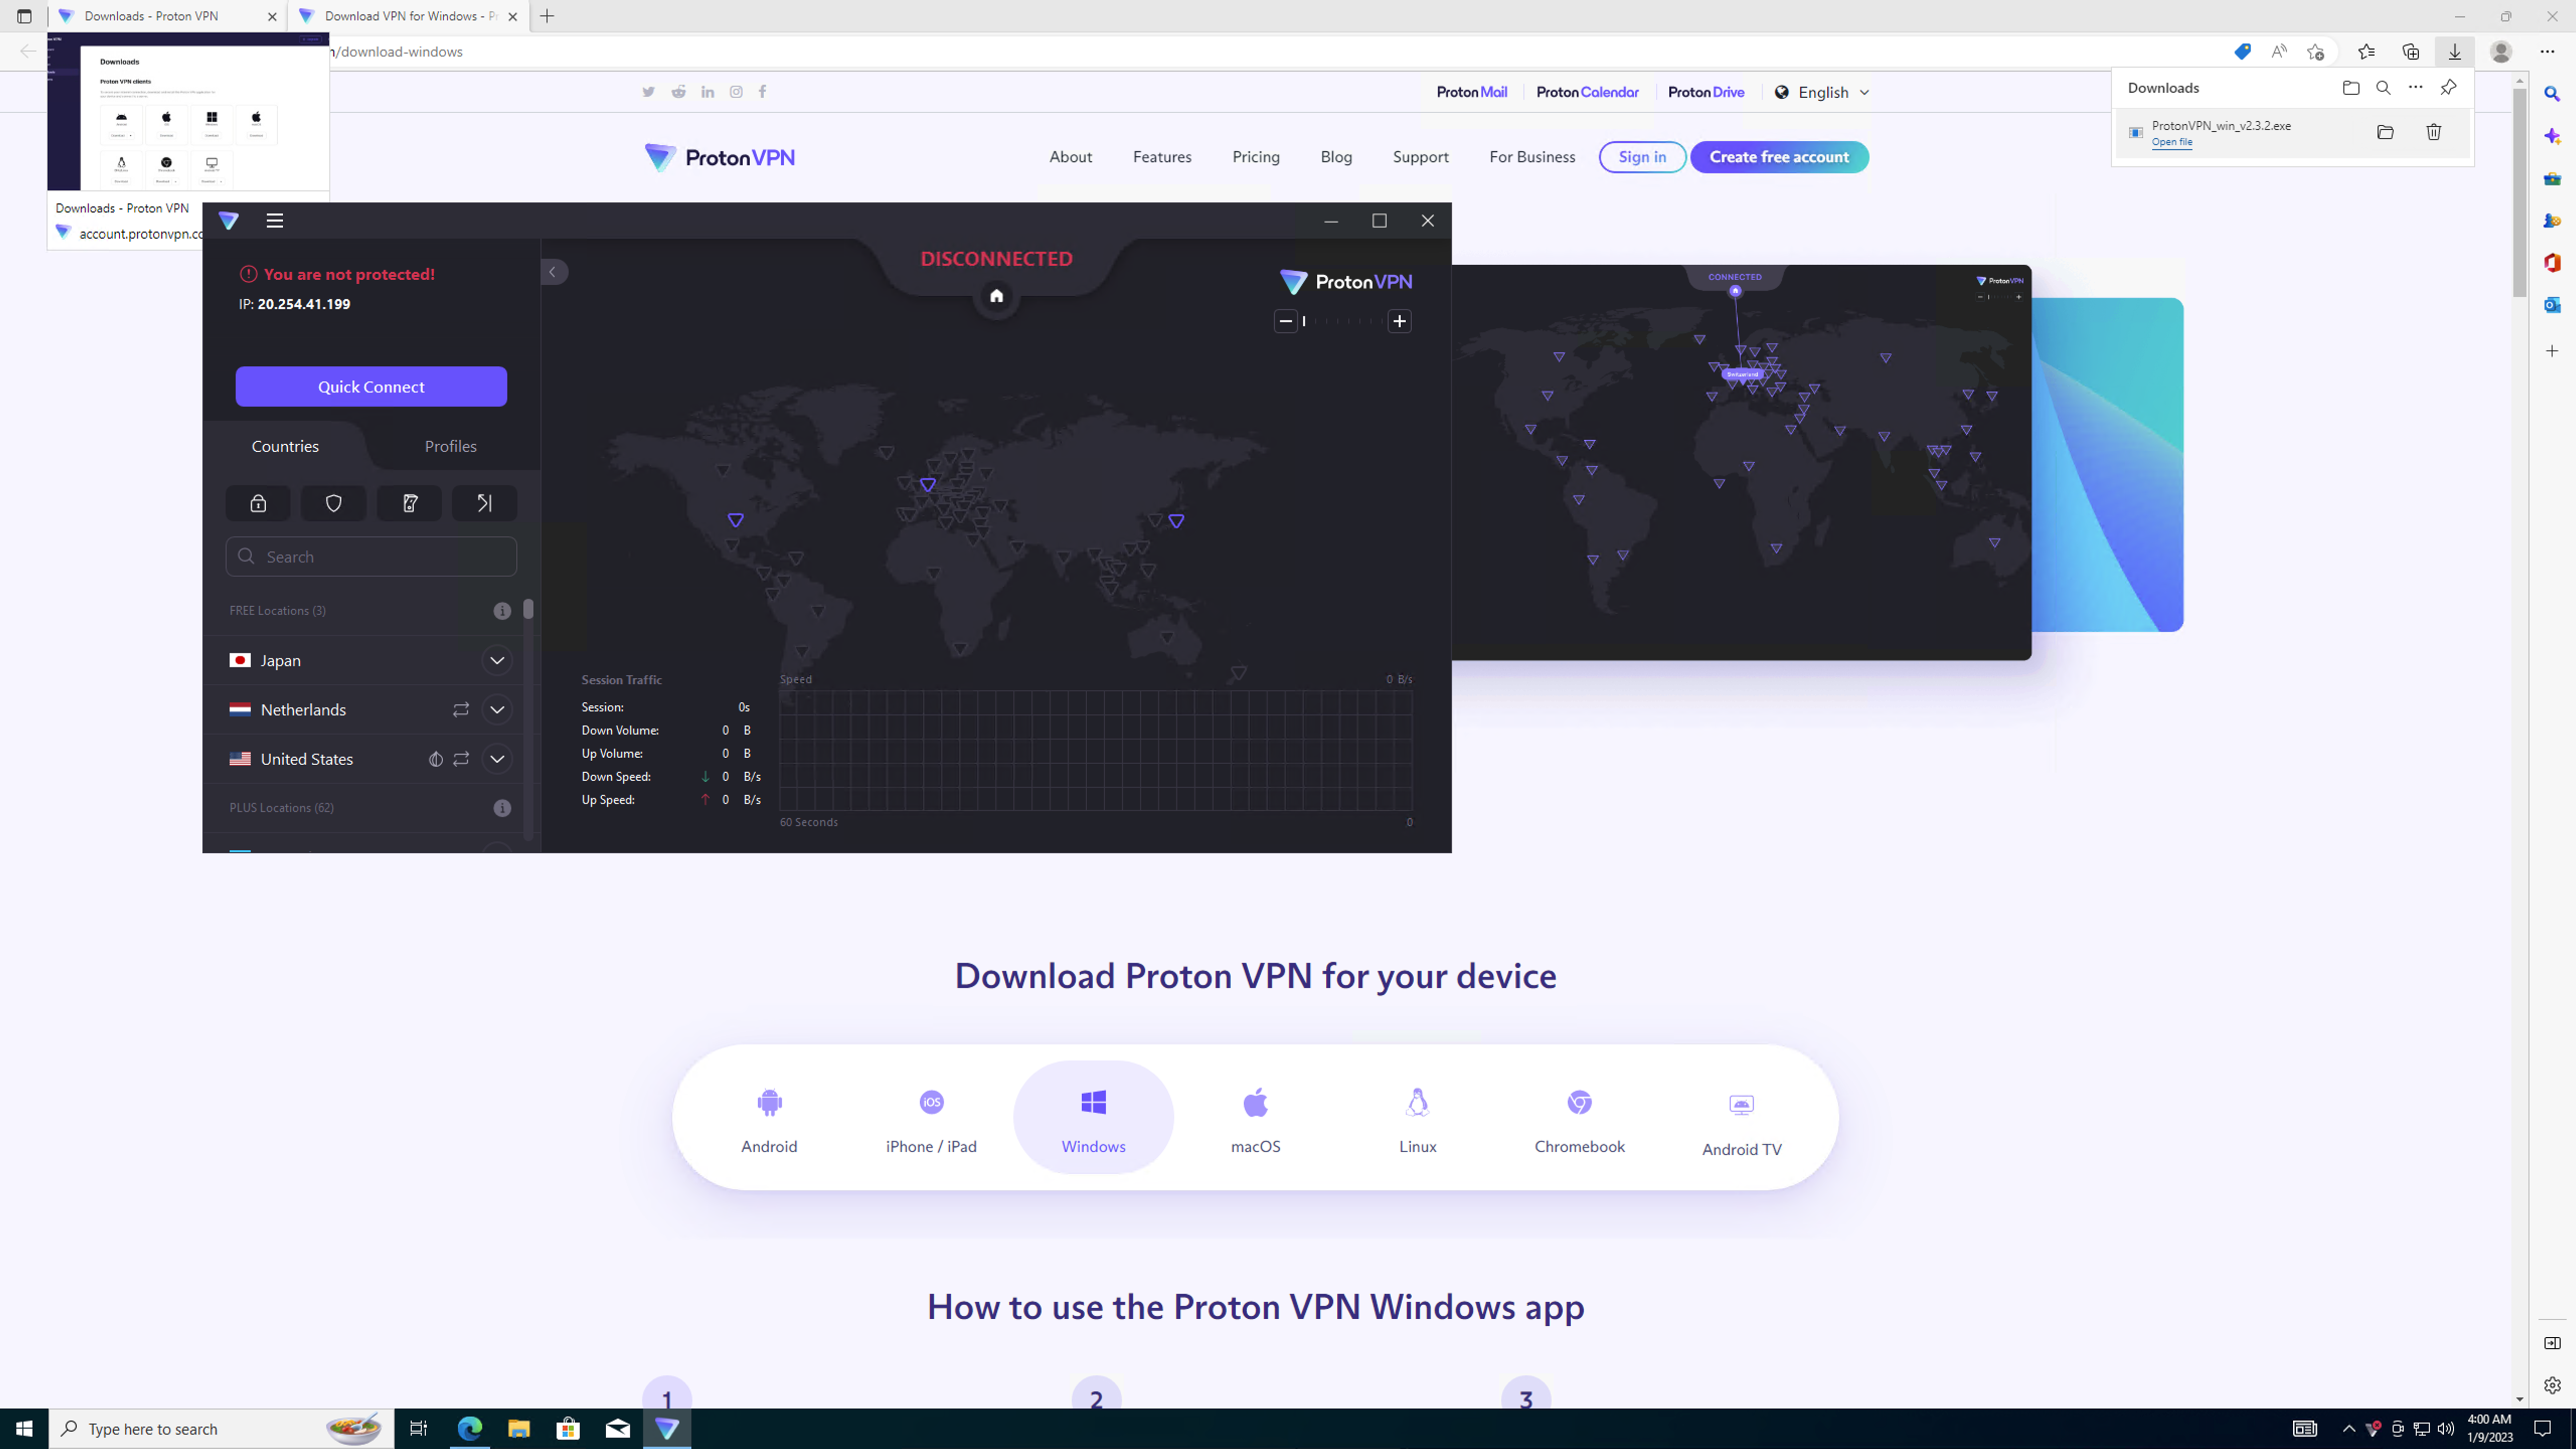This screenshot has width=2576, height=1449.
Task: Open English language dropdown
Action: (x=1823, y=92)
